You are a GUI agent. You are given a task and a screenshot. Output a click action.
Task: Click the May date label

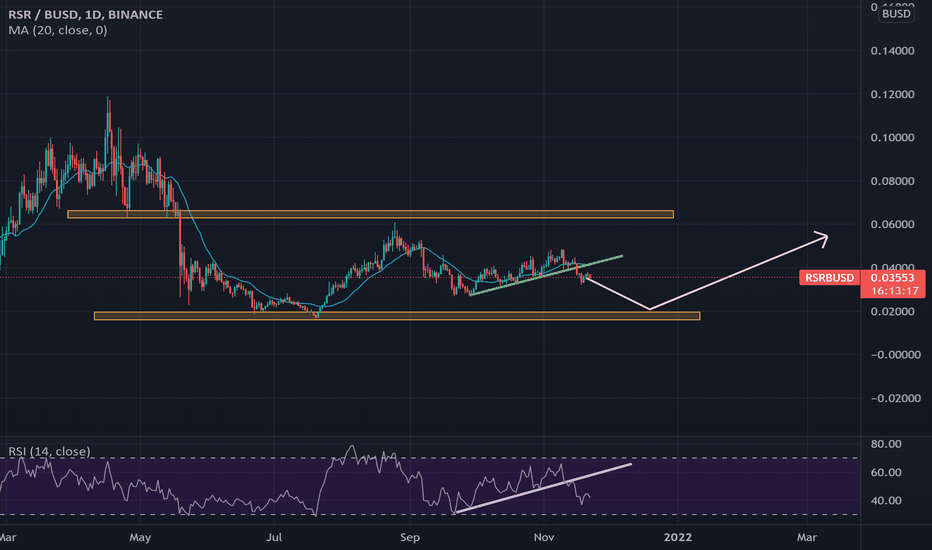click(140, 538)
